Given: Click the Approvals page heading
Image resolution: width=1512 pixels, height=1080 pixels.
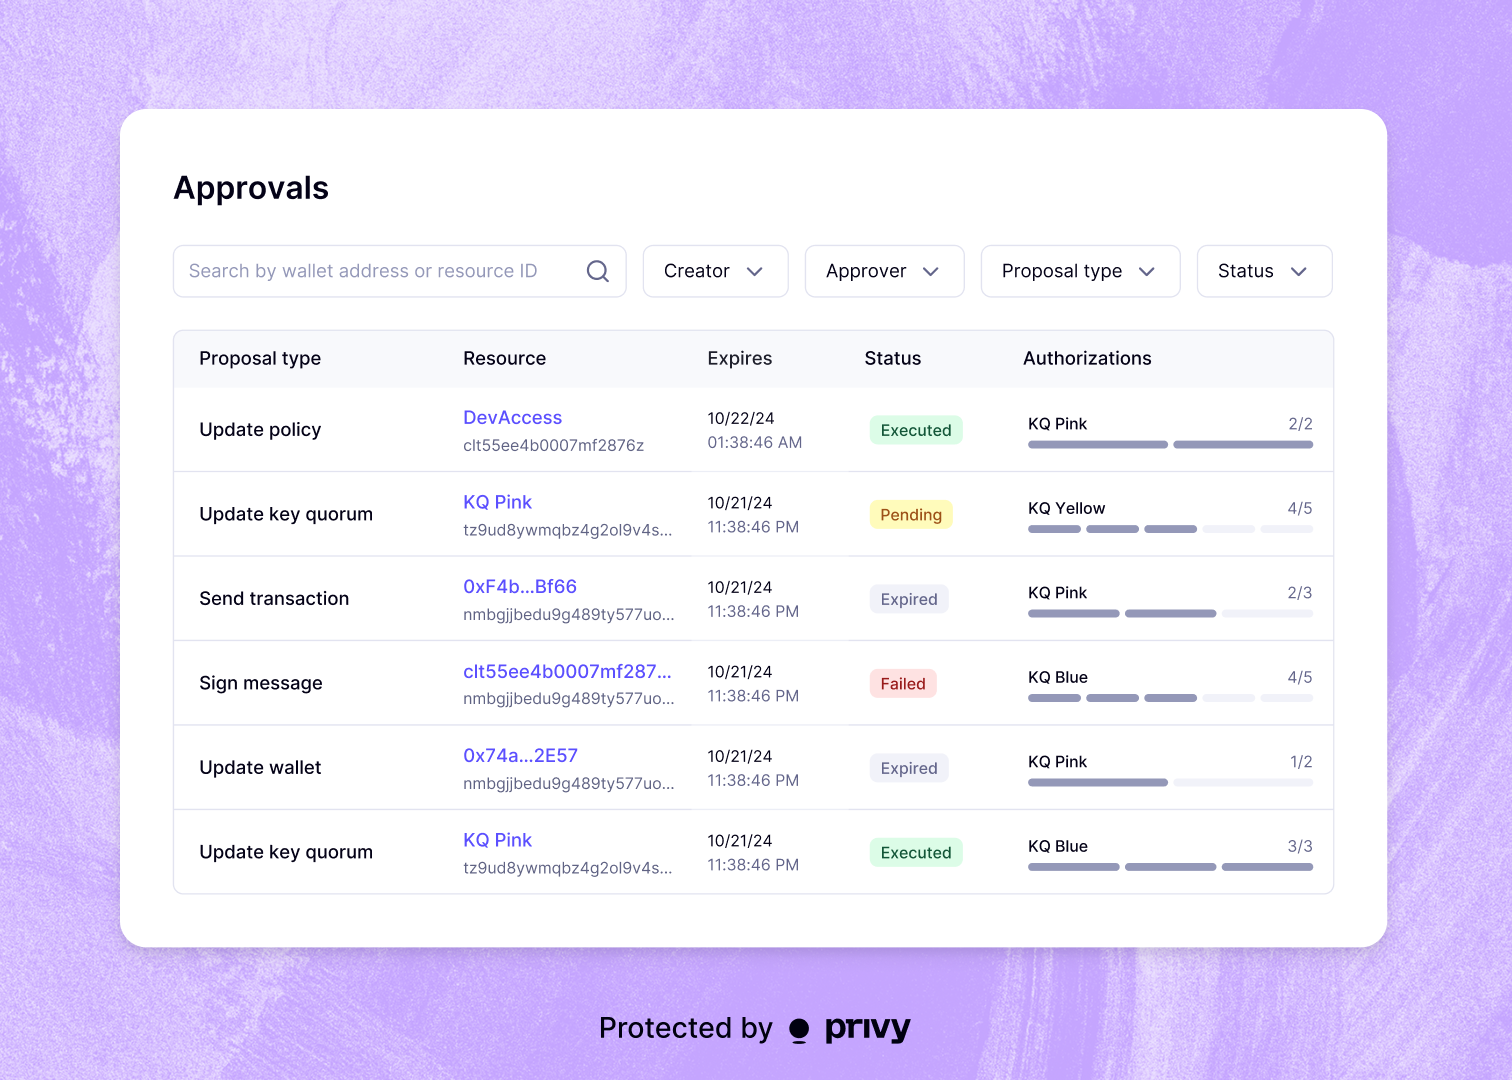Looking at the screenshot, I should [x=251, y=188].
